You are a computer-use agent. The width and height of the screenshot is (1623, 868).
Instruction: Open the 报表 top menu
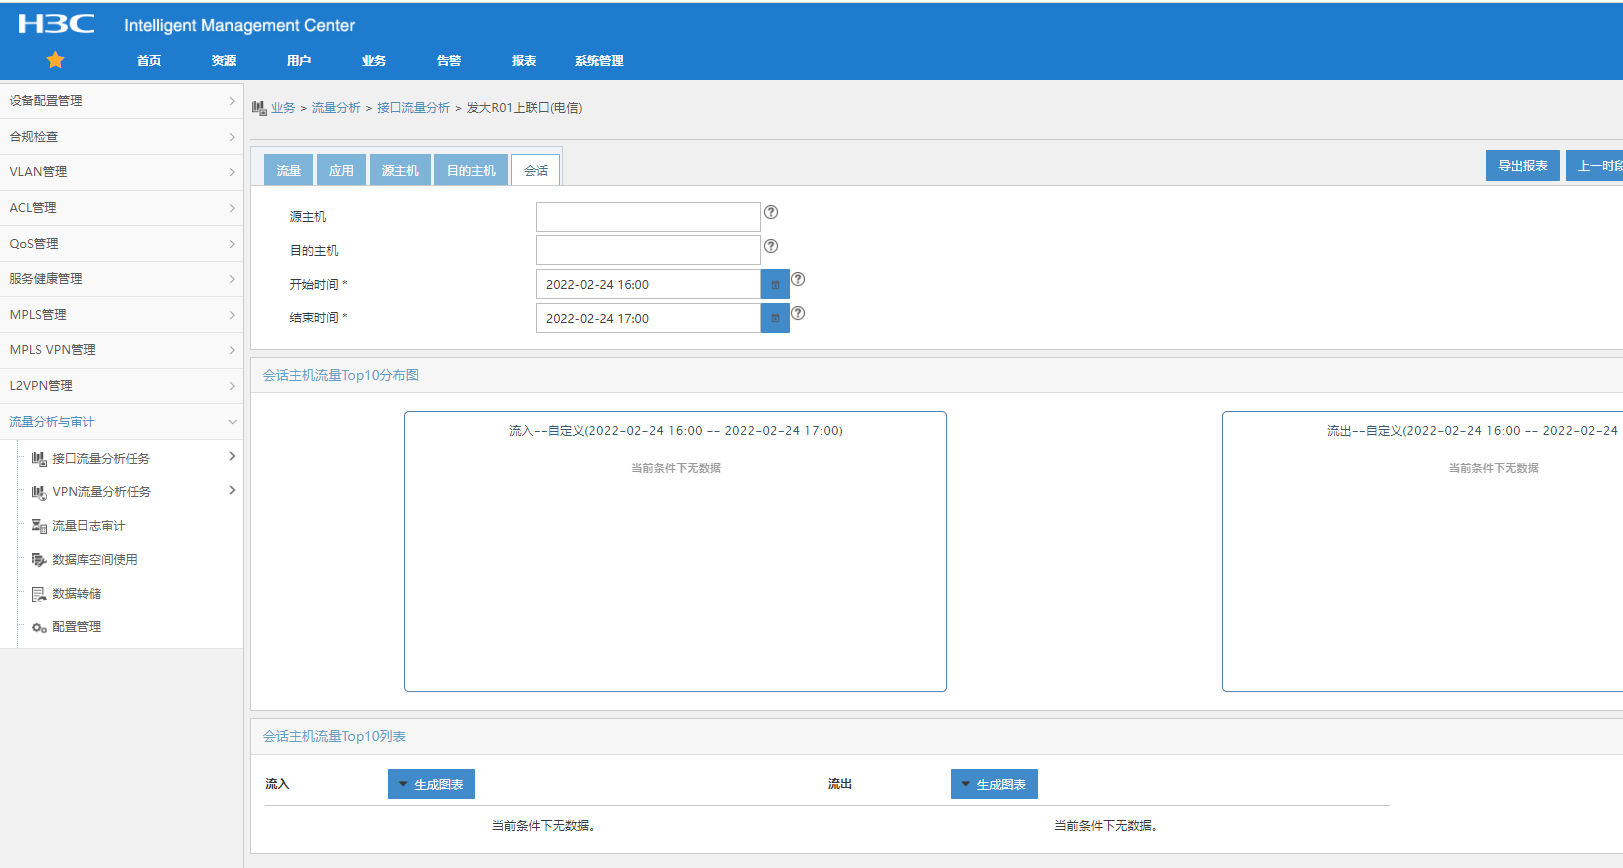[524, 61]
